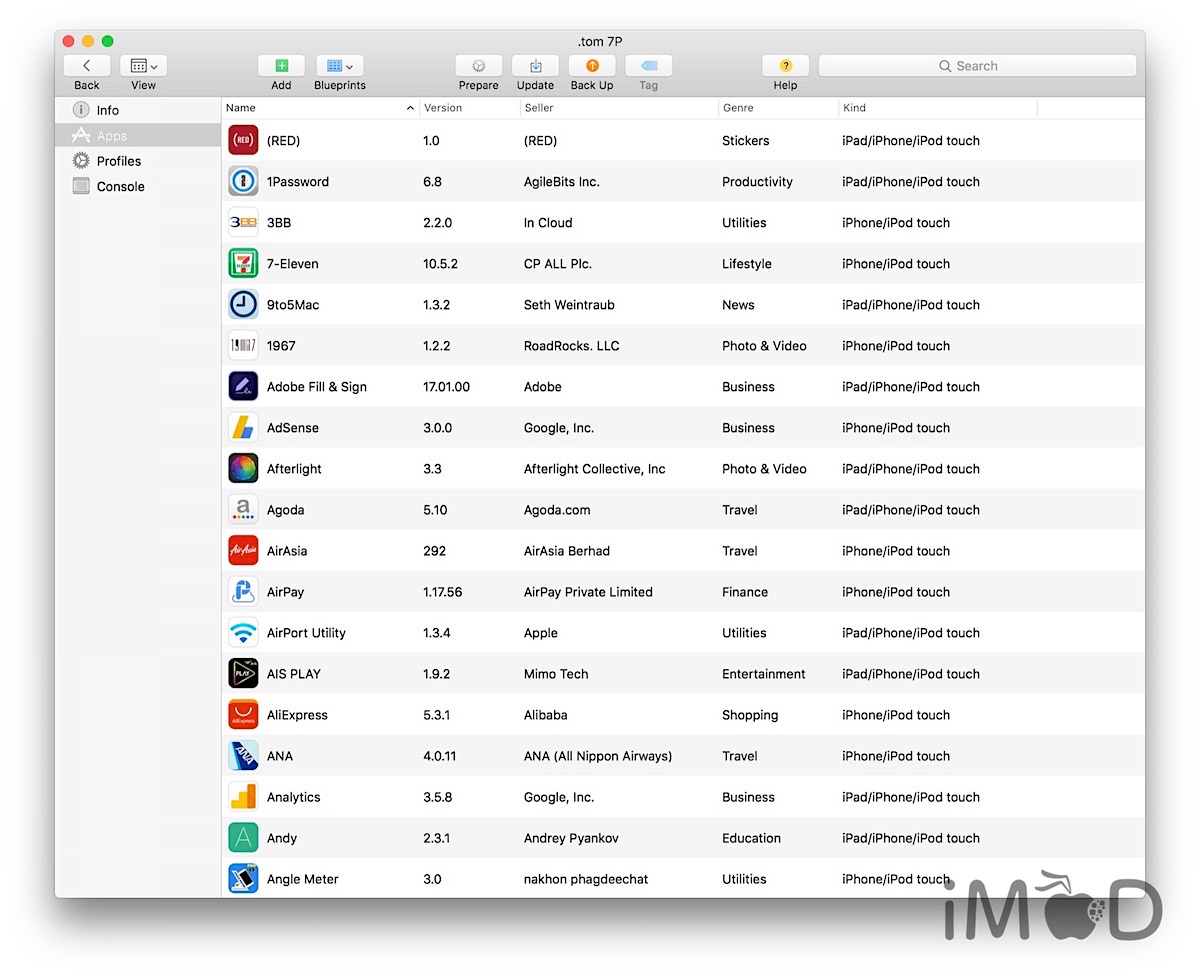
Task: Click the Version column header
Action: [468, 108]
